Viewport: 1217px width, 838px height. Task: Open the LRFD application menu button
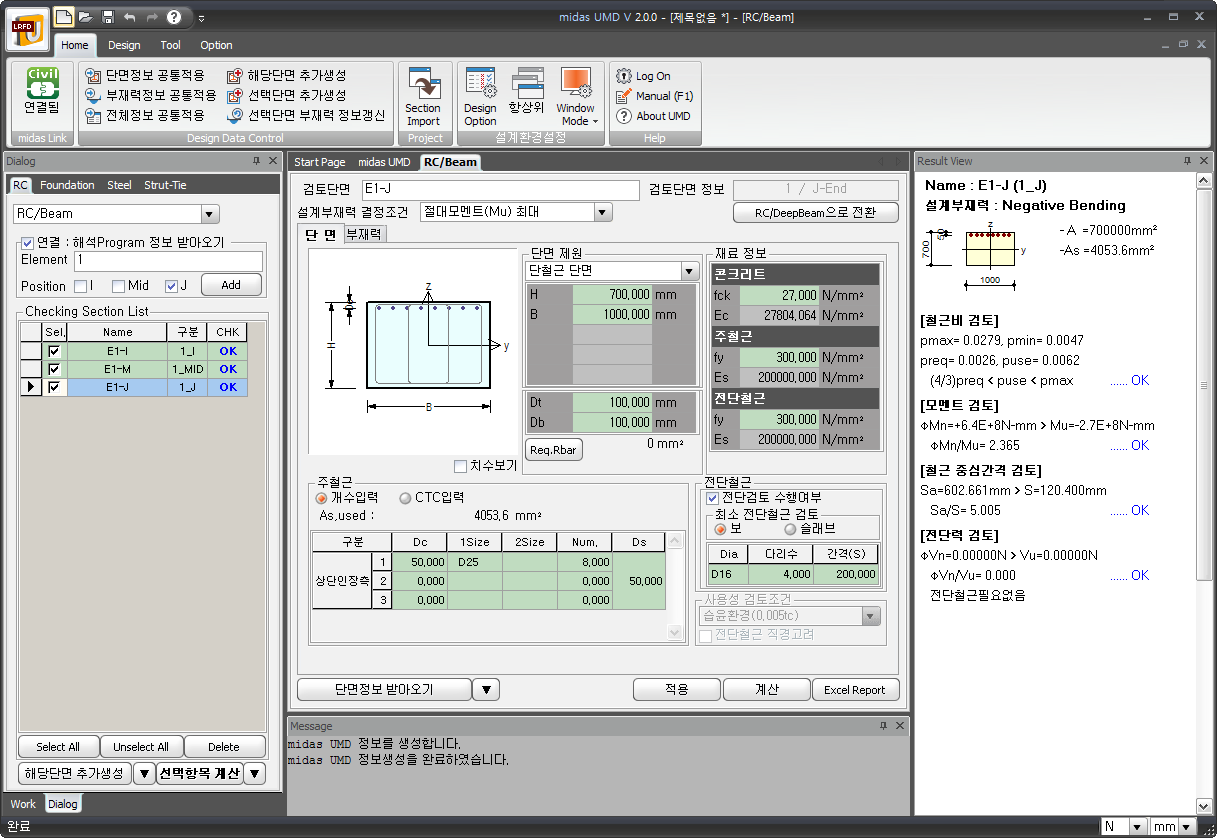27,28
